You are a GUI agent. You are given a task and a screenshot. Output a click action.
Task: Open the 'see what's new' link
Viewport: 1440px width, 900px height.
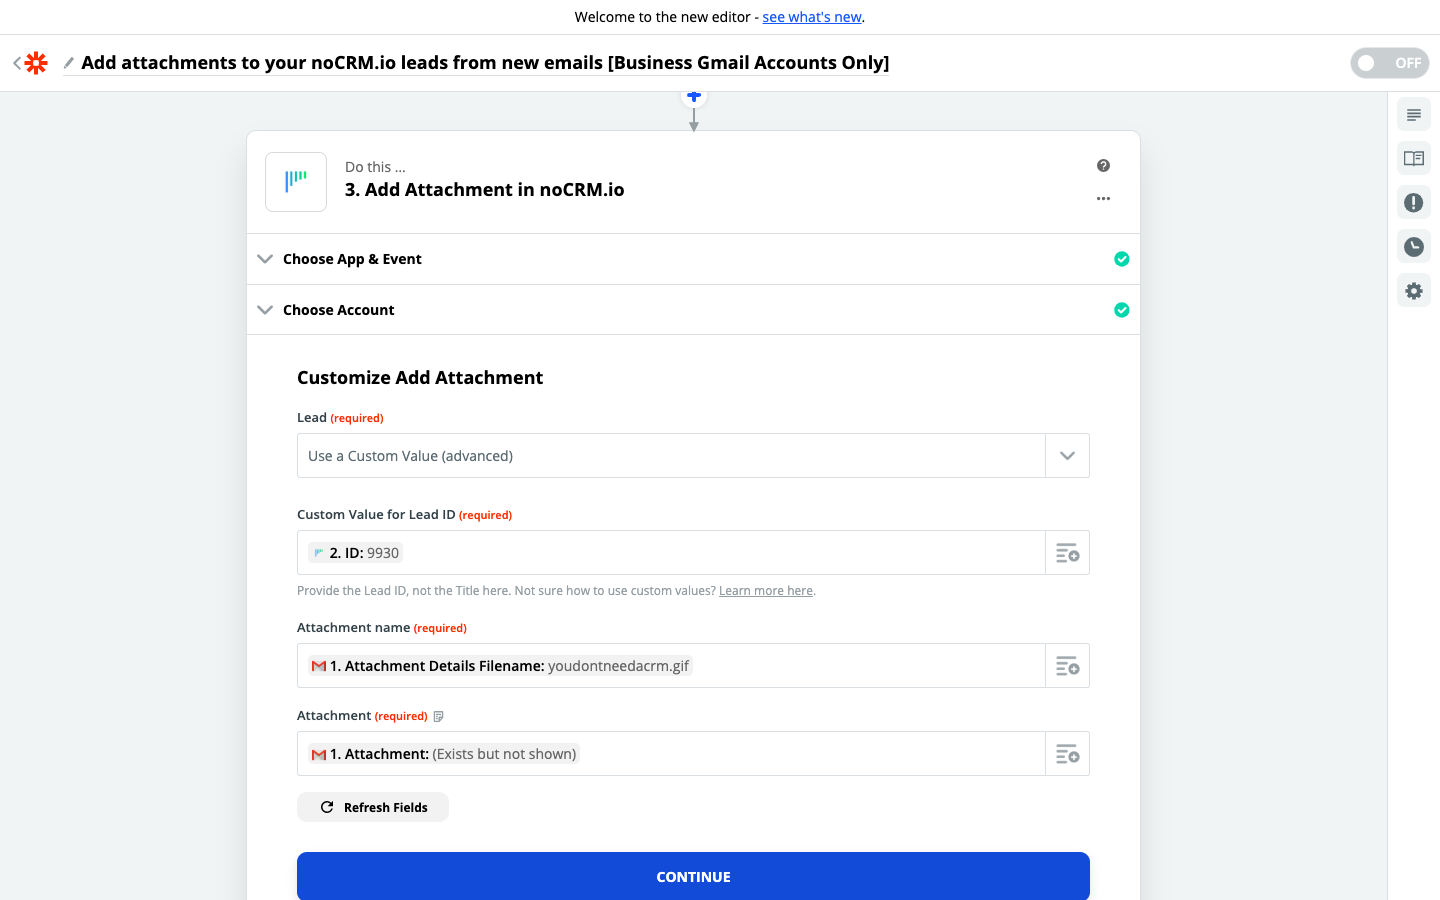(x=811, y=17)
